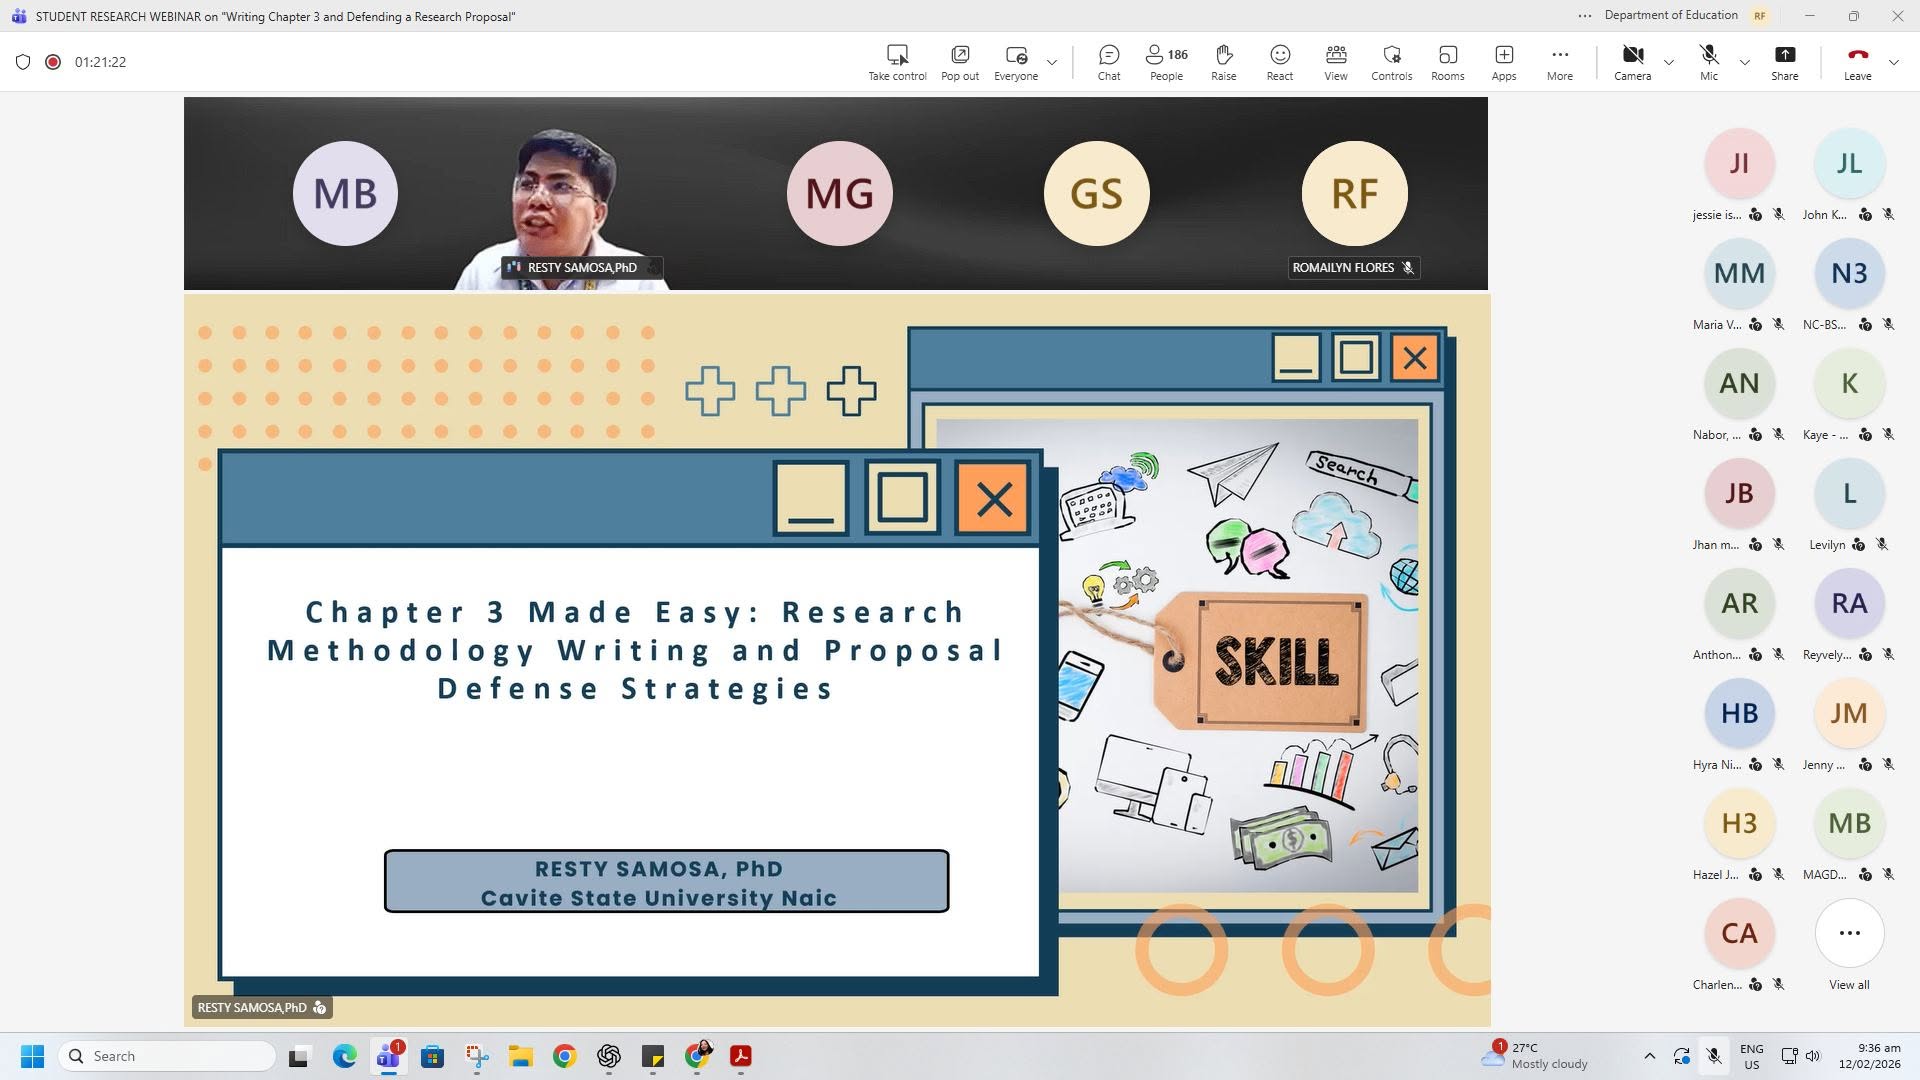Screen dimensions: 1920x1080
Task: Open the clock showing 9:36 am
Action: pos(1869,1056)
